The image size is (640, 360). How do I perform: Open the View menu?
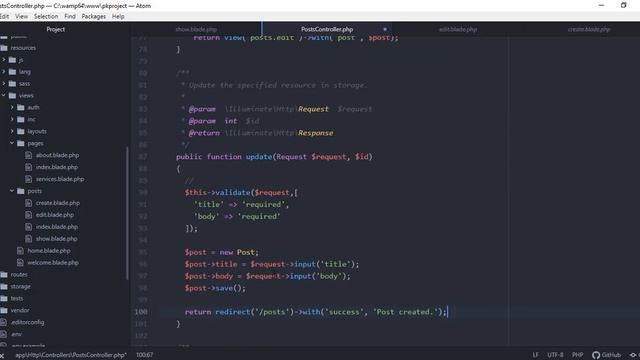click(x=21, y=16)
